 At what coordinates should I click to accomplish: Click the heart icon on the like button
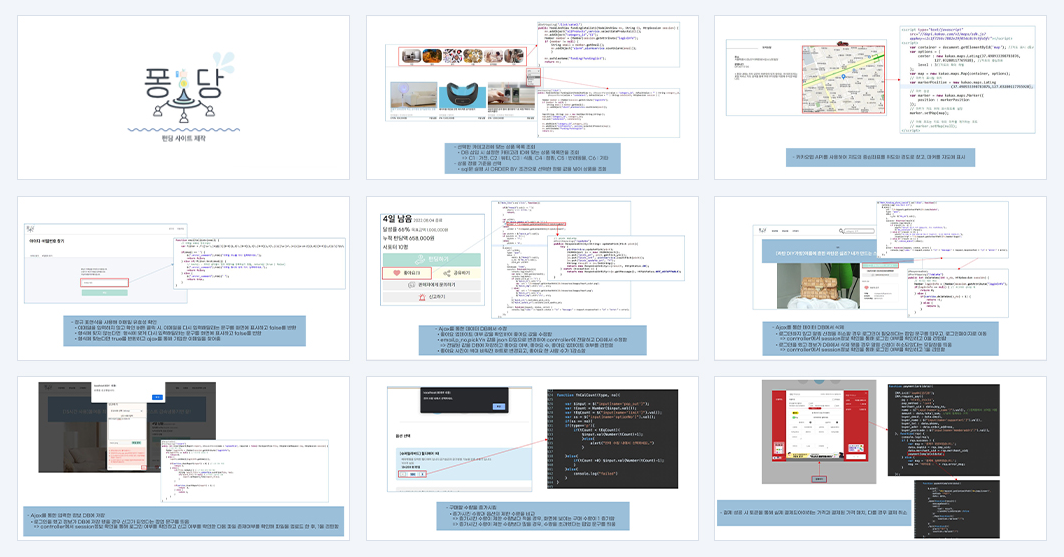(x=398, y=273)
